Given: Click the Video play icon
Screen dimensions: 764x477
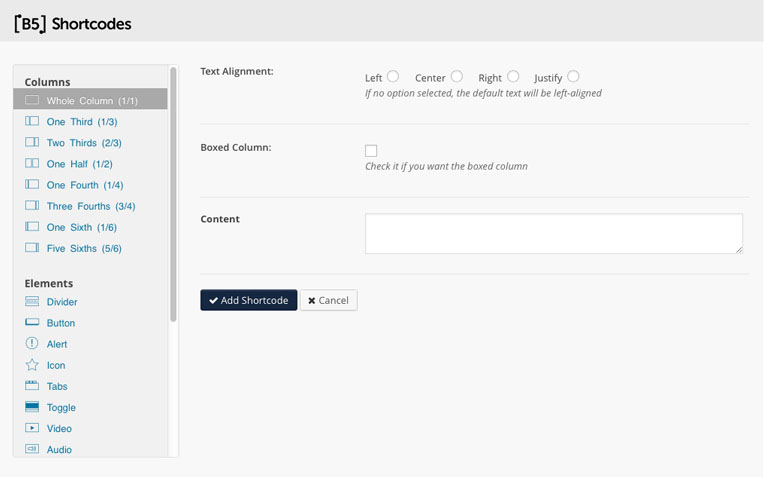Looking at the screenshot, I should pyautogui.click(x=32, y=428).
